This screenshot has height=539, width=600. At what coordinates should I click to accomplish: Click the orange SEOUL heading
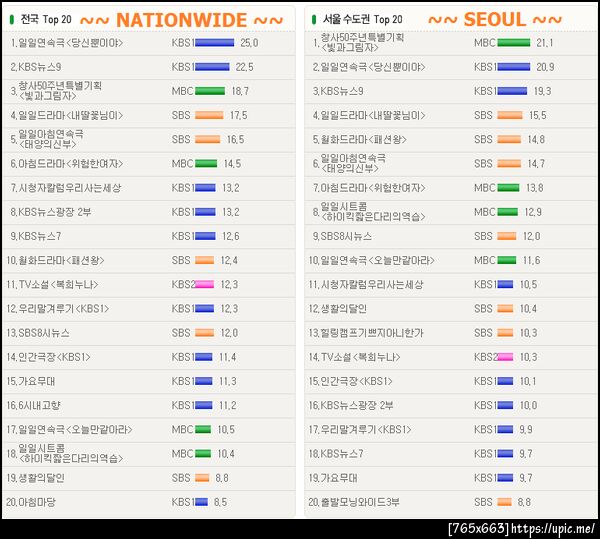pos(495,20)
